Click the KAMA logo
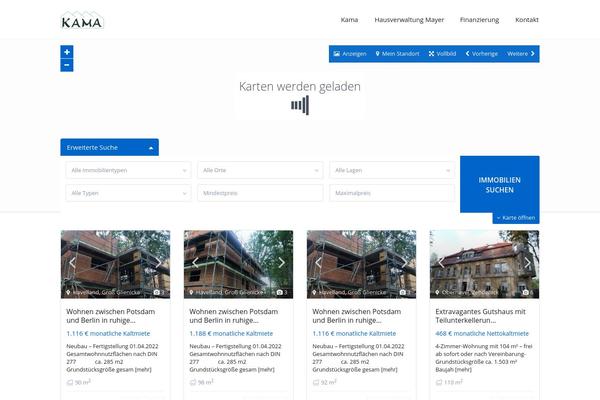The image size is (600, 400). coord(82,21)
